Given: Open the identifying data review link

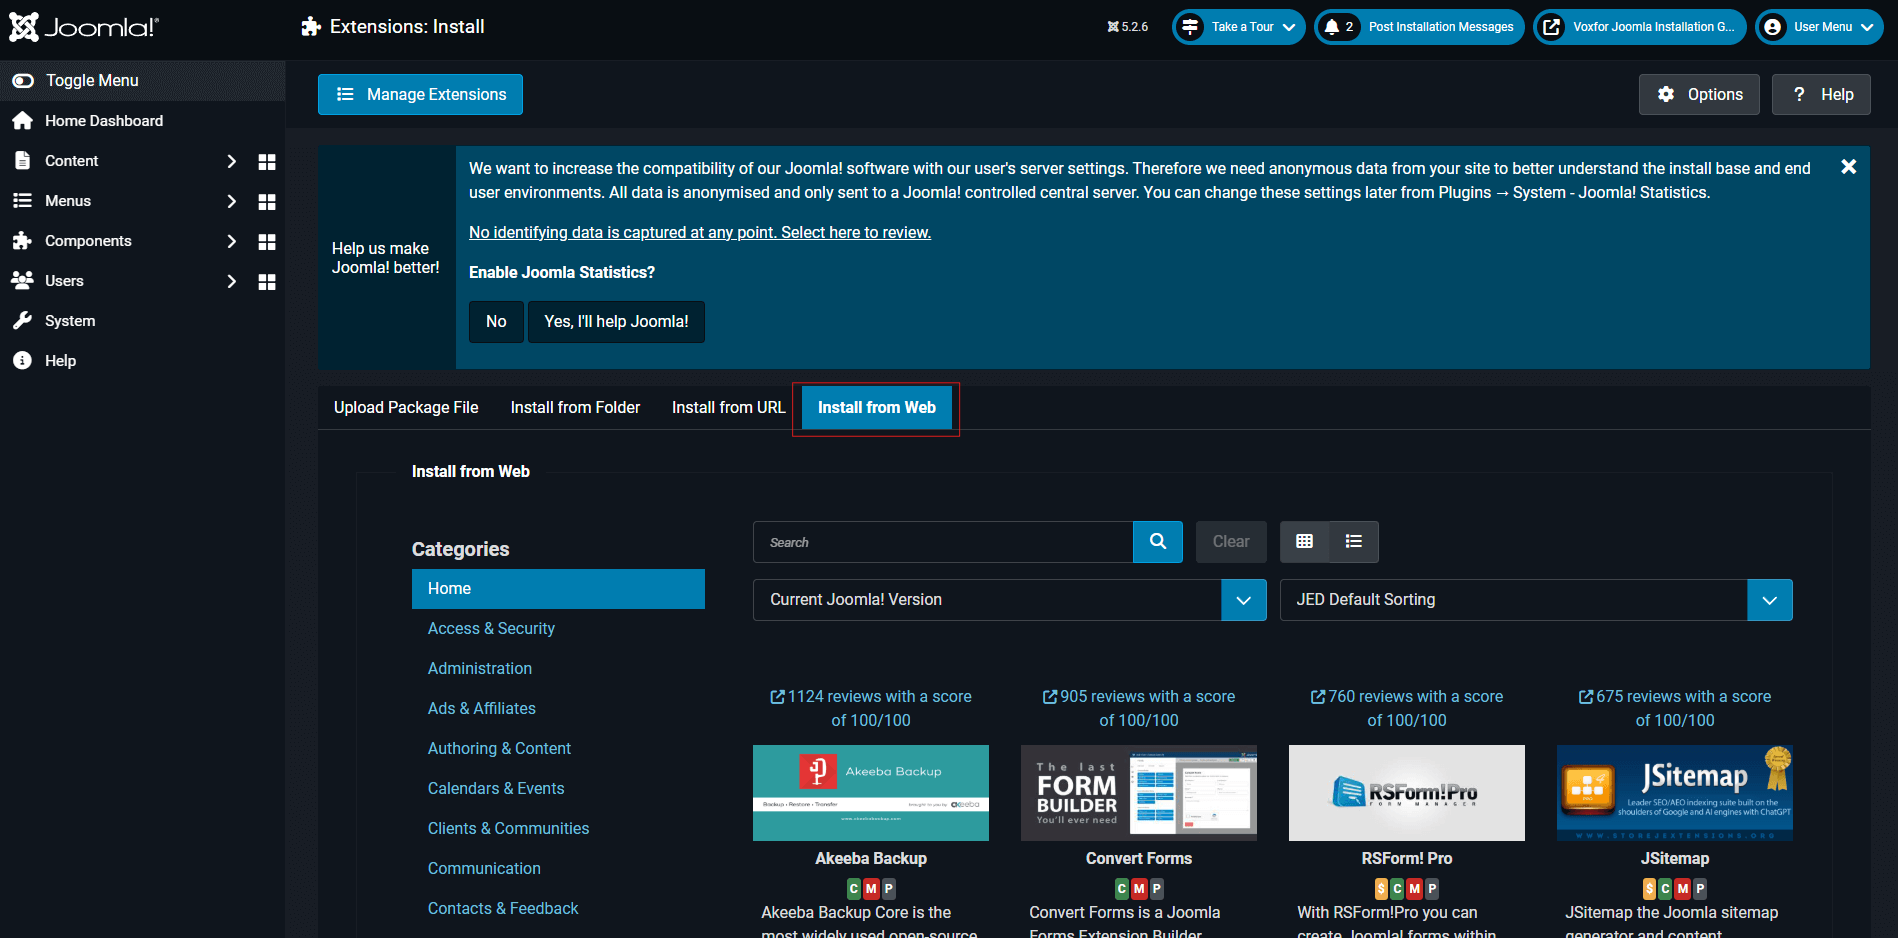Looking at the screenshot, I should [699, 232].
